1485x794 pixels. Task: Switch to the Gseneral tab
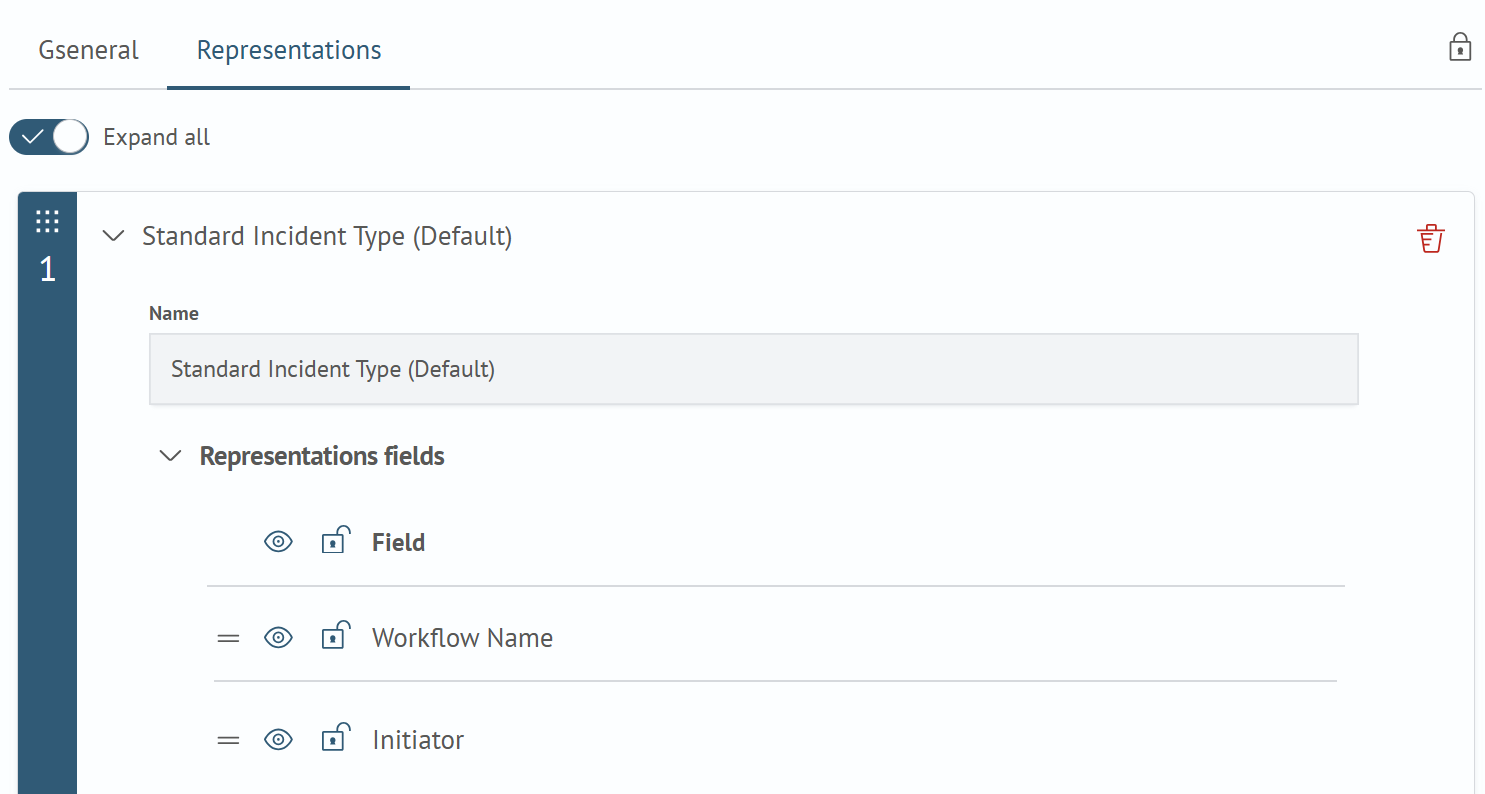88,50
